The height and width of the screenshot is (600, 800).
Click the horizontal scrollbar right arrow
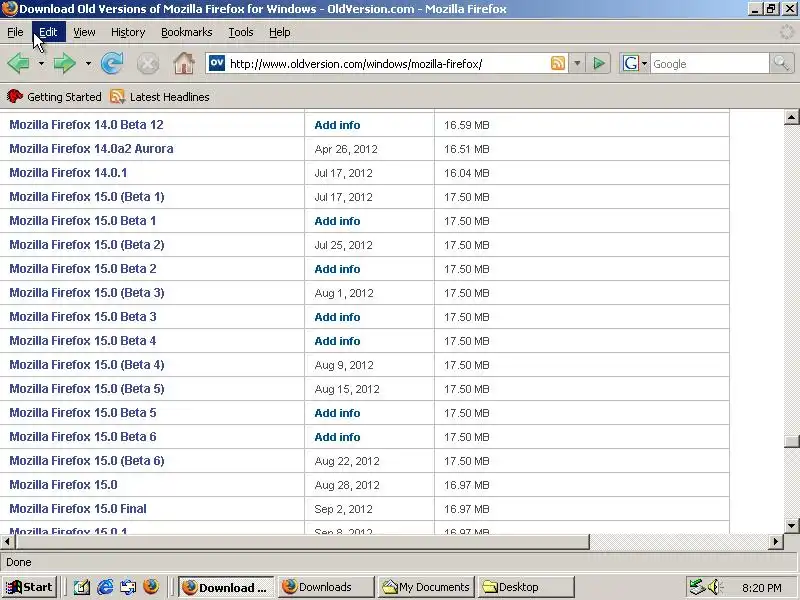(776, 541)
